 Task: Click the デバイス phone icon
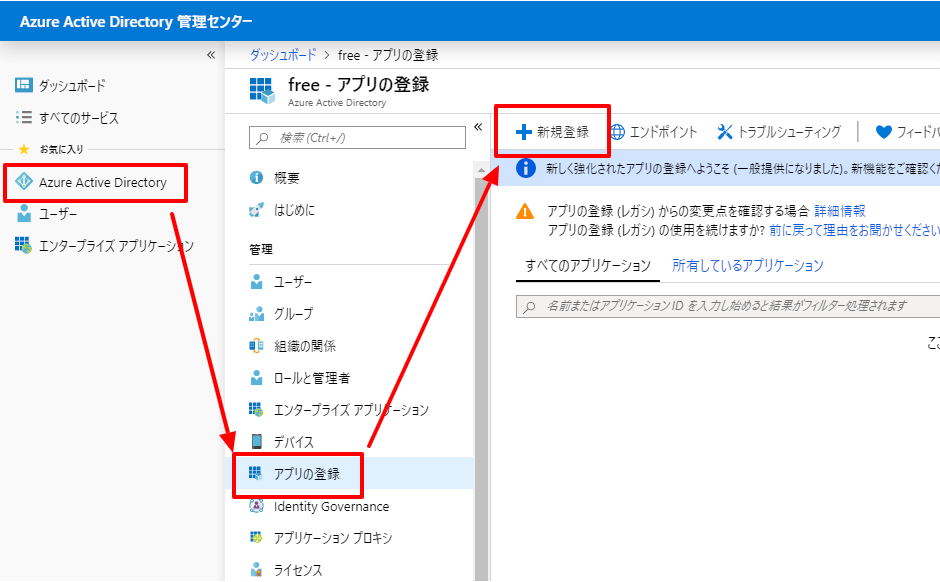257,441
